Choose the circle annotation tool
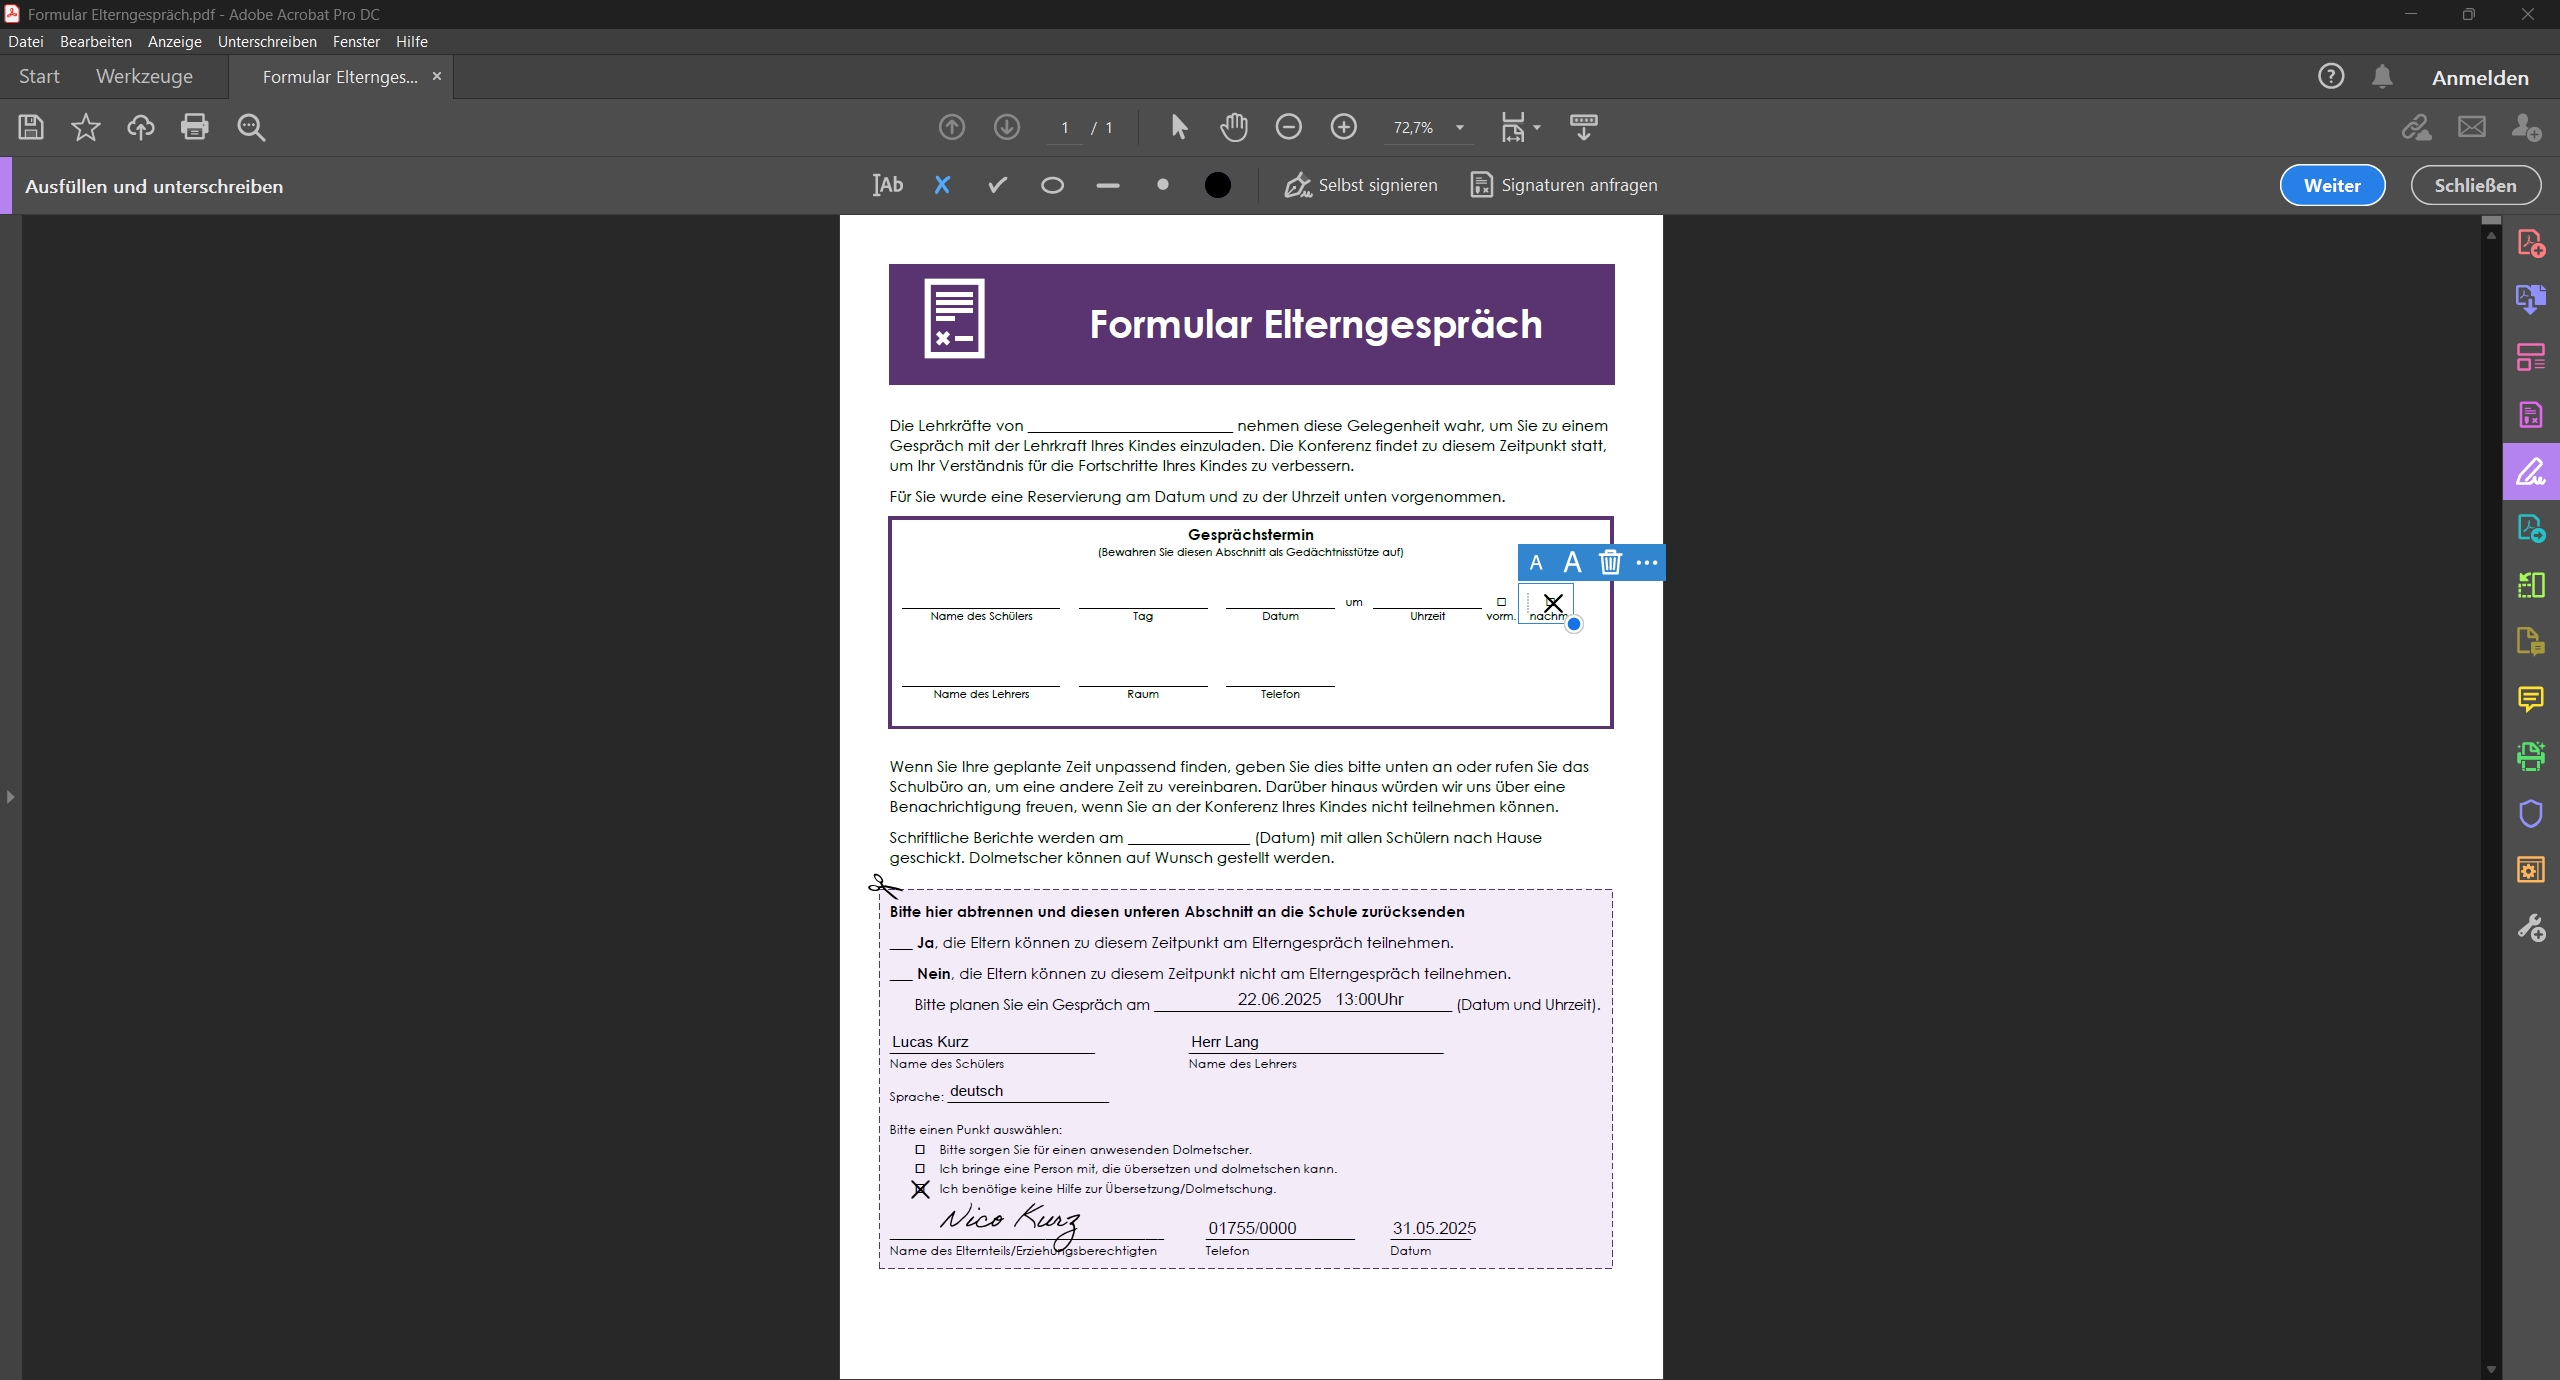The width and height of the screenshot is (2560, 1380). tap(1052, 185)
